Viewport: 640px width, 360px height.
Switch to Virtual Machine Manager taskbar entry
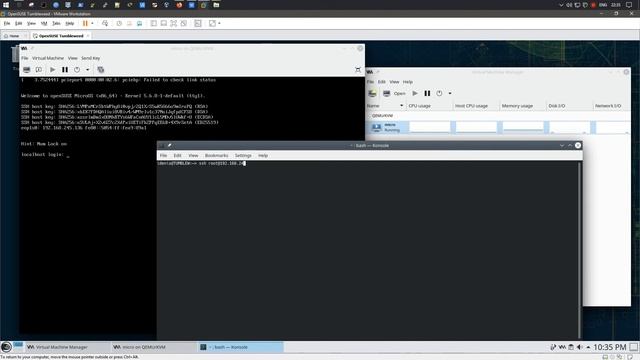pos(67,347)
